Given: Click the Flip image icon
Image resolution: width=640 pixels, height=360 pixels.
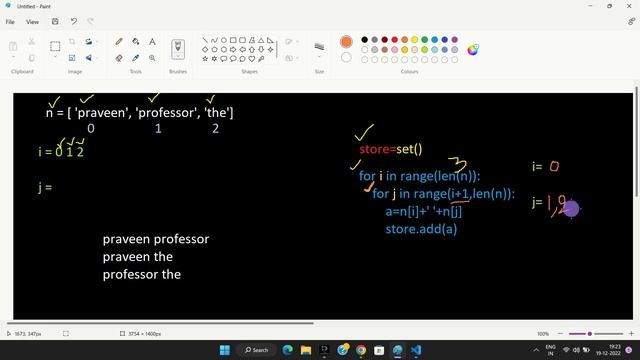Looking at the screenshot, I should pos(88,58).
